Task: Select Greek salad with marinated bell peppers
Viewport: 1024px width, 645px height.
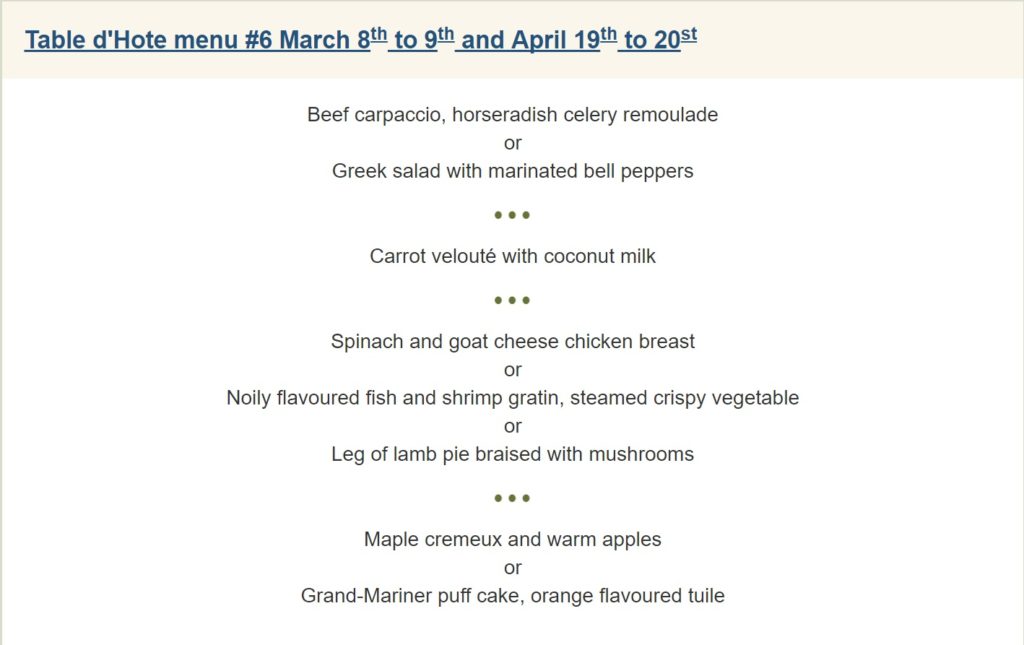Action: tap(512, 171)
